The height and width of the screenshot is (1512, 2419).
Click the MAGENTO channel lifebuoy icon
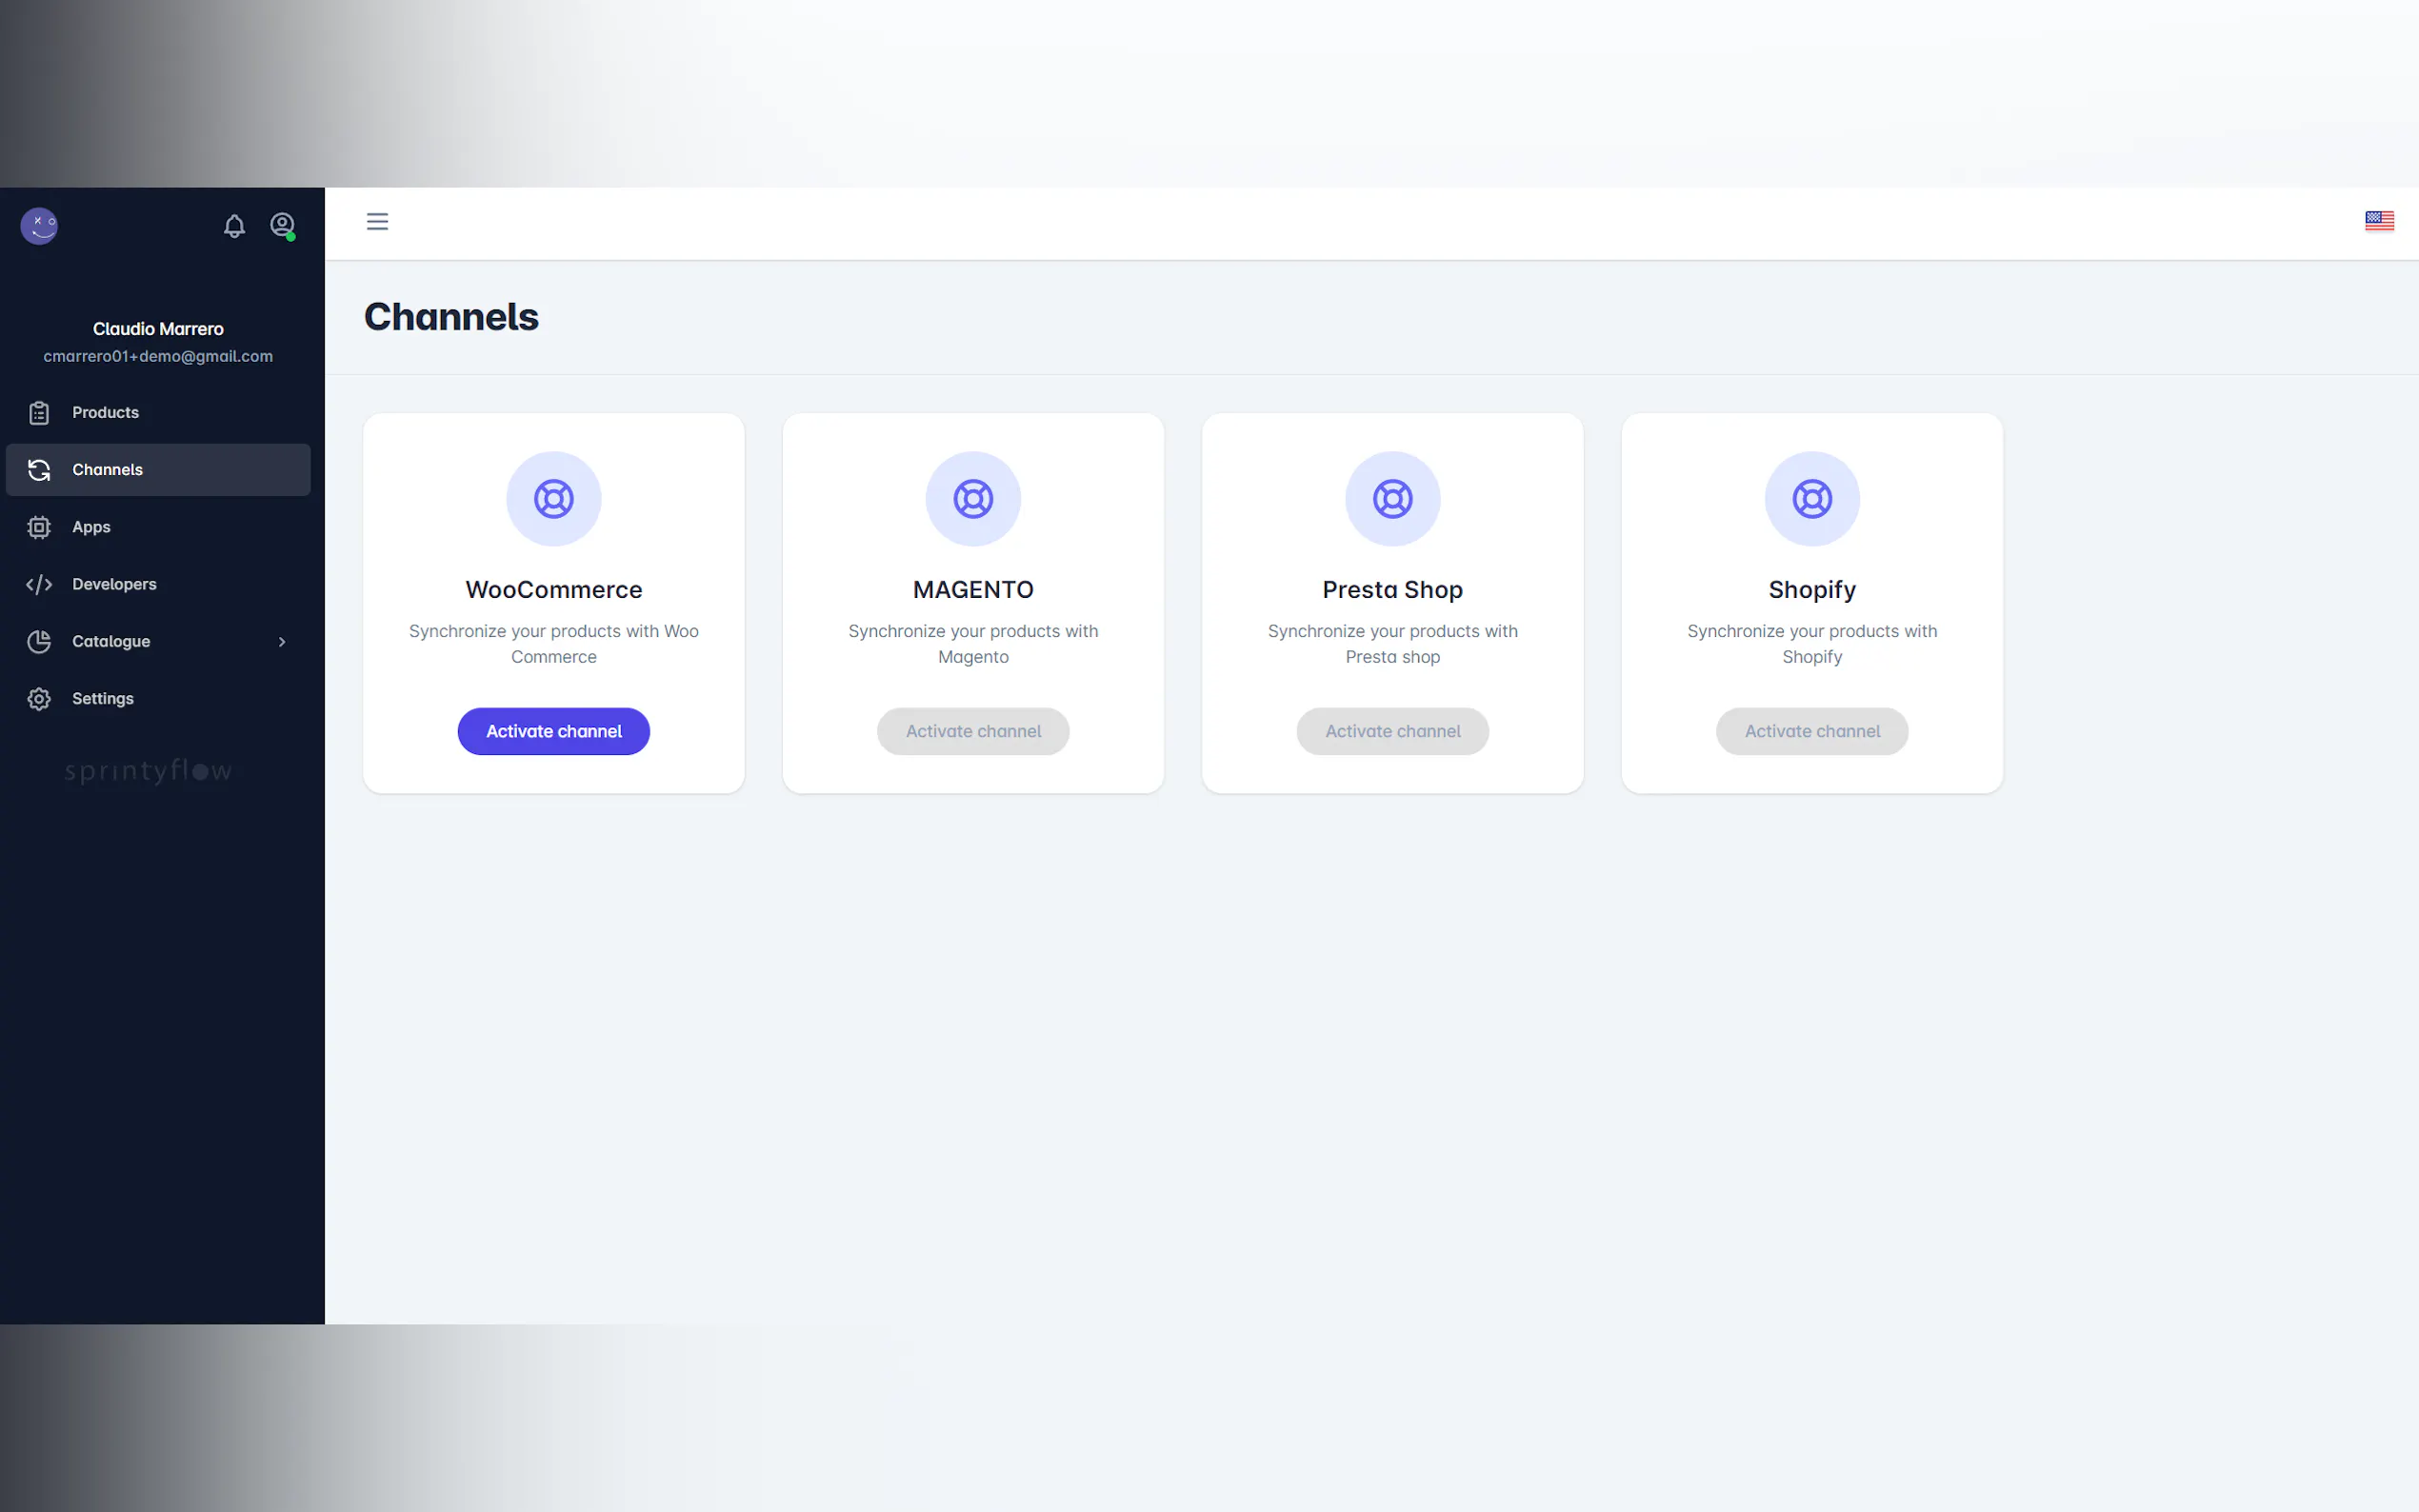972,499
